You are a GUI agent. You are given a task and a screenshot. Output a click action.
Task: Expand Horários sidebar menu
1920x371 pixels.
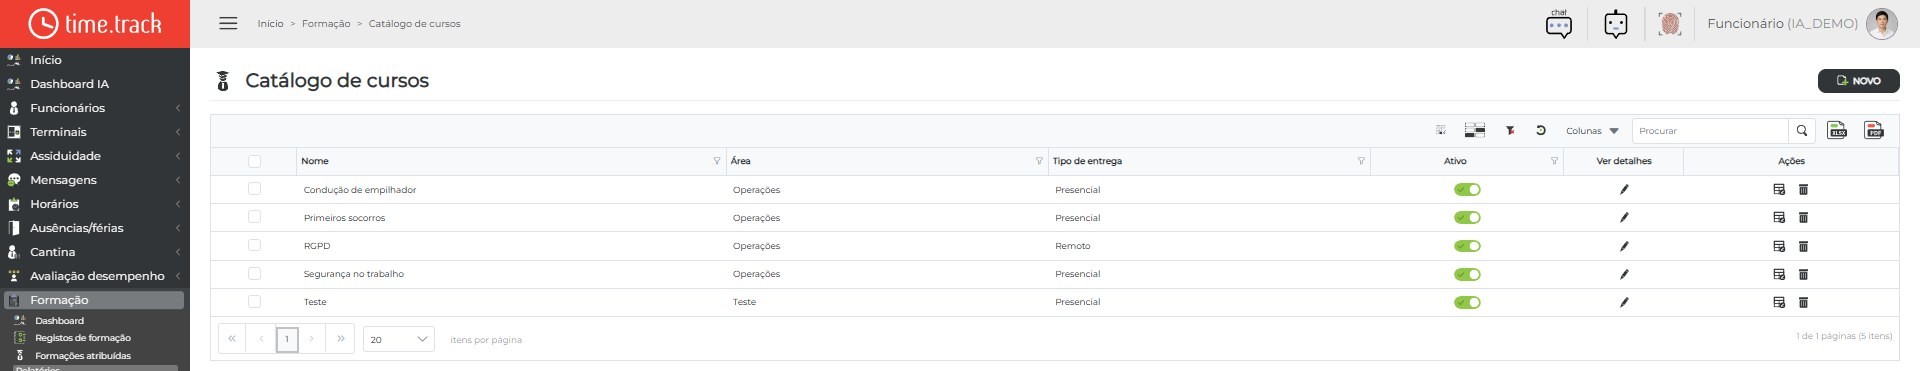click(x=95, y=204)
